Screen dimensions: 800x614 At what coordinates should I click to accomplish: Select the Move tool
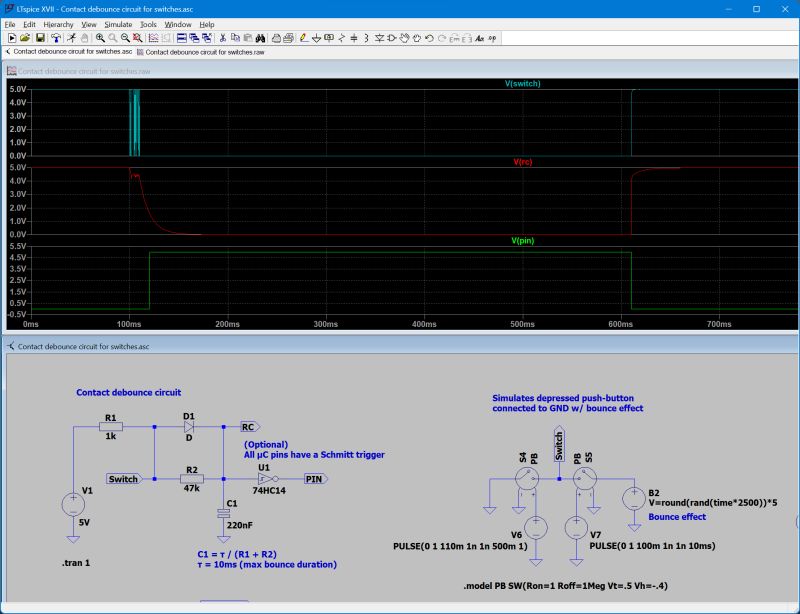(x=404, y=39)
